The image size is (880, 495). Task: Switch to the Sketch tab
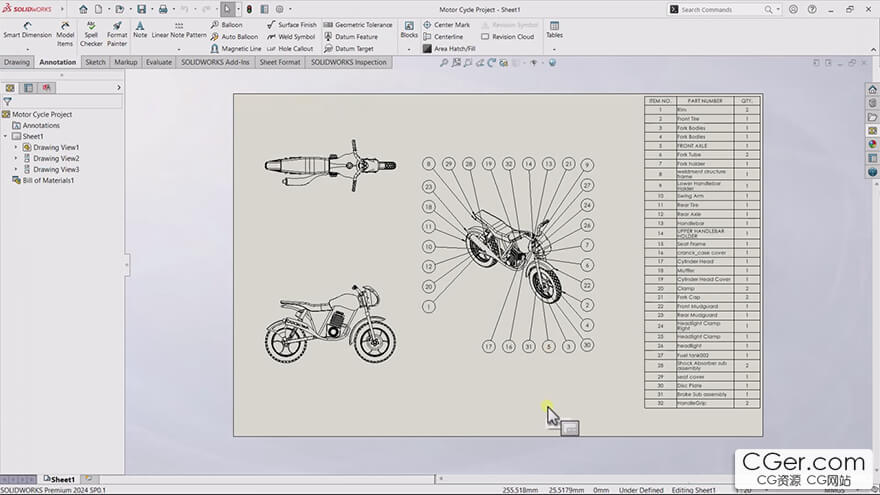pyautogui.click(x=95, y=62)
